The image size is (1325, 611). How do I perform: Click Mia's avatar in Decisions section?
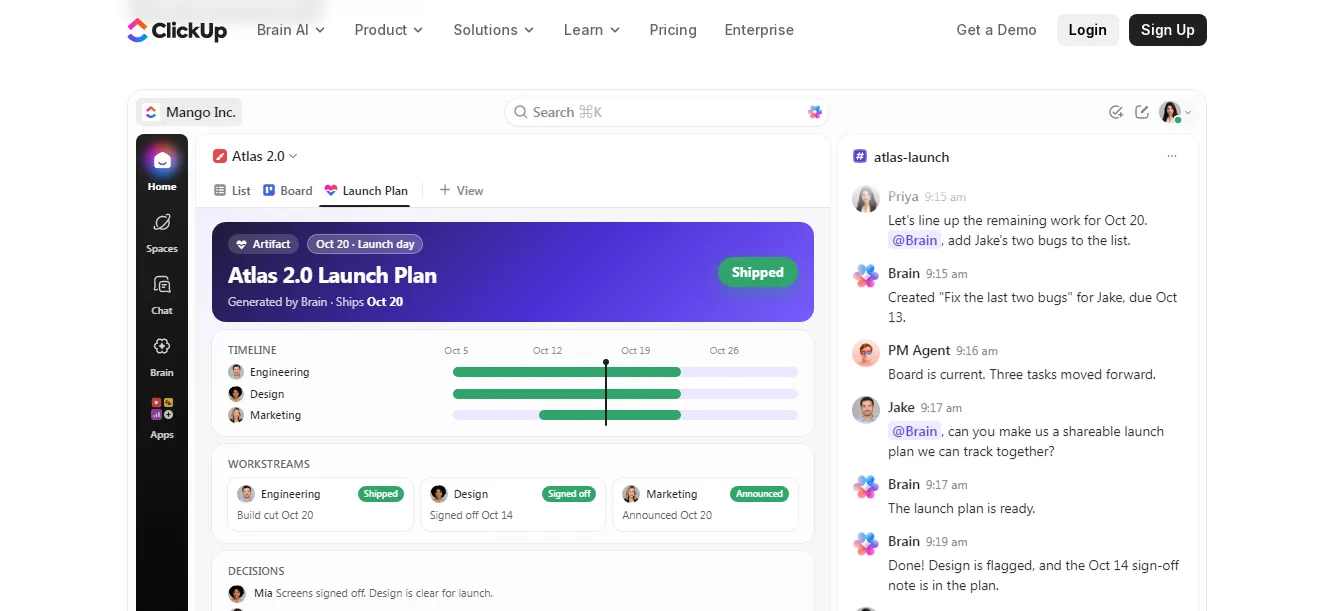click(237, 593)
